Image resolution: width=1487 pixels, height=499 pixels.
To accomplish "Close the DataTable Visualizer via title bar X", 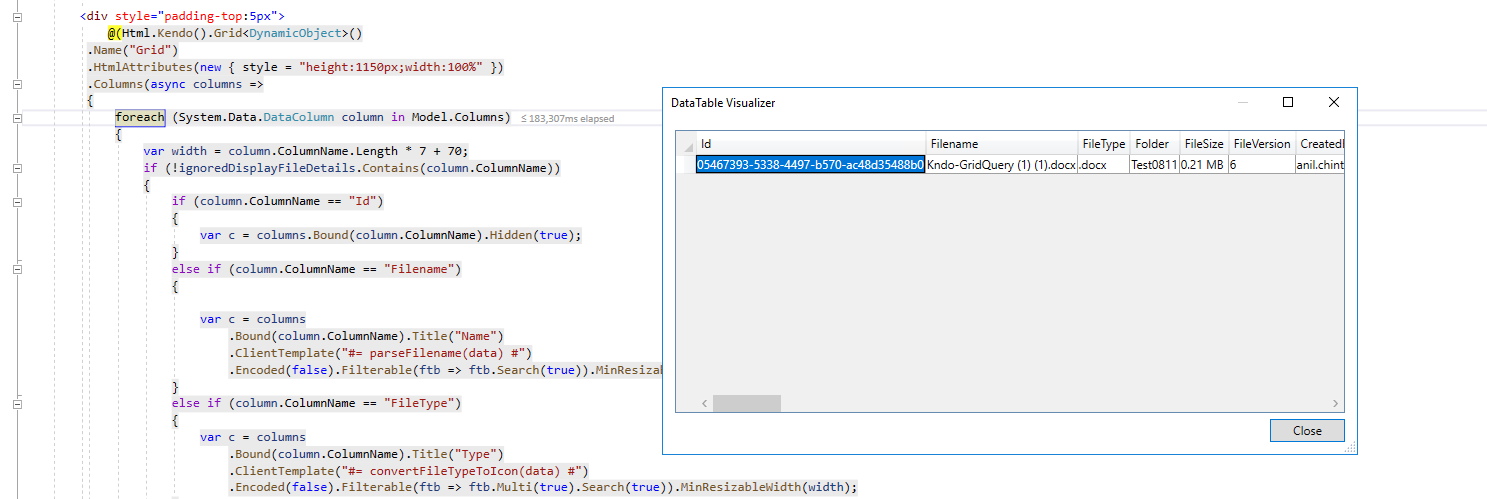I will (x=1334, y=102).
